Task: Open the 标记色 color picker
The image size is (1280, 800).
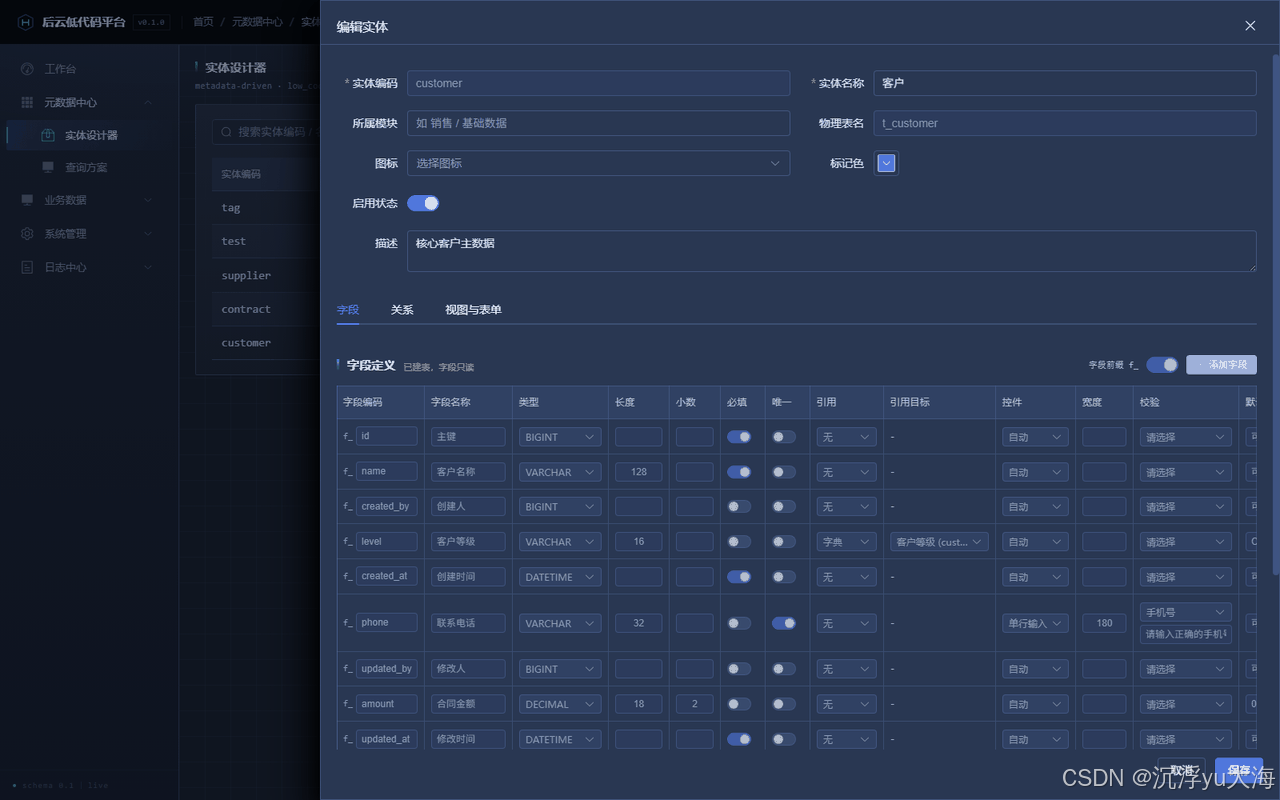Action: (x=886, y=163)
